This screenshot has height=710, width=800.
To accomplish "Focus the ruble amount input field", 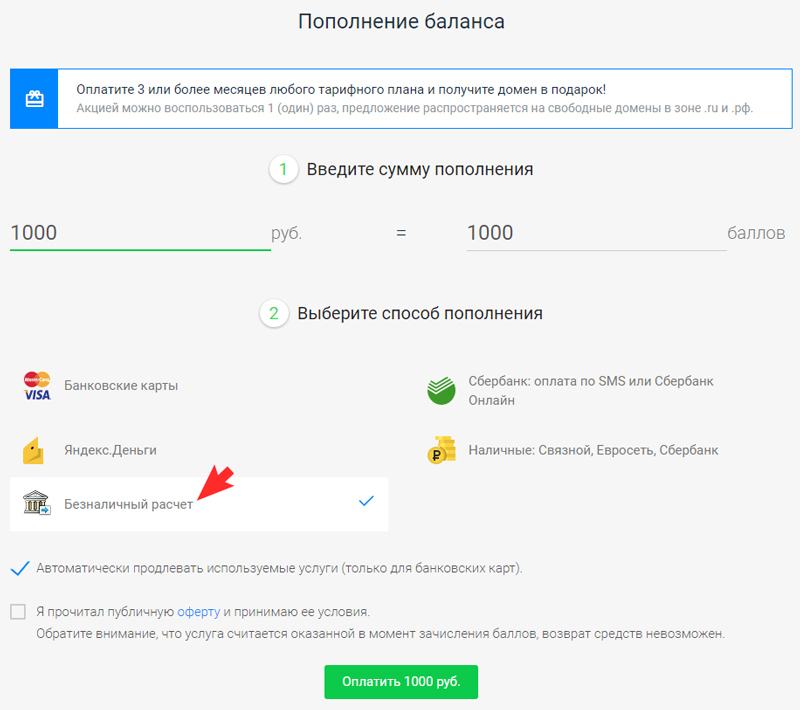I will (140, 233).
